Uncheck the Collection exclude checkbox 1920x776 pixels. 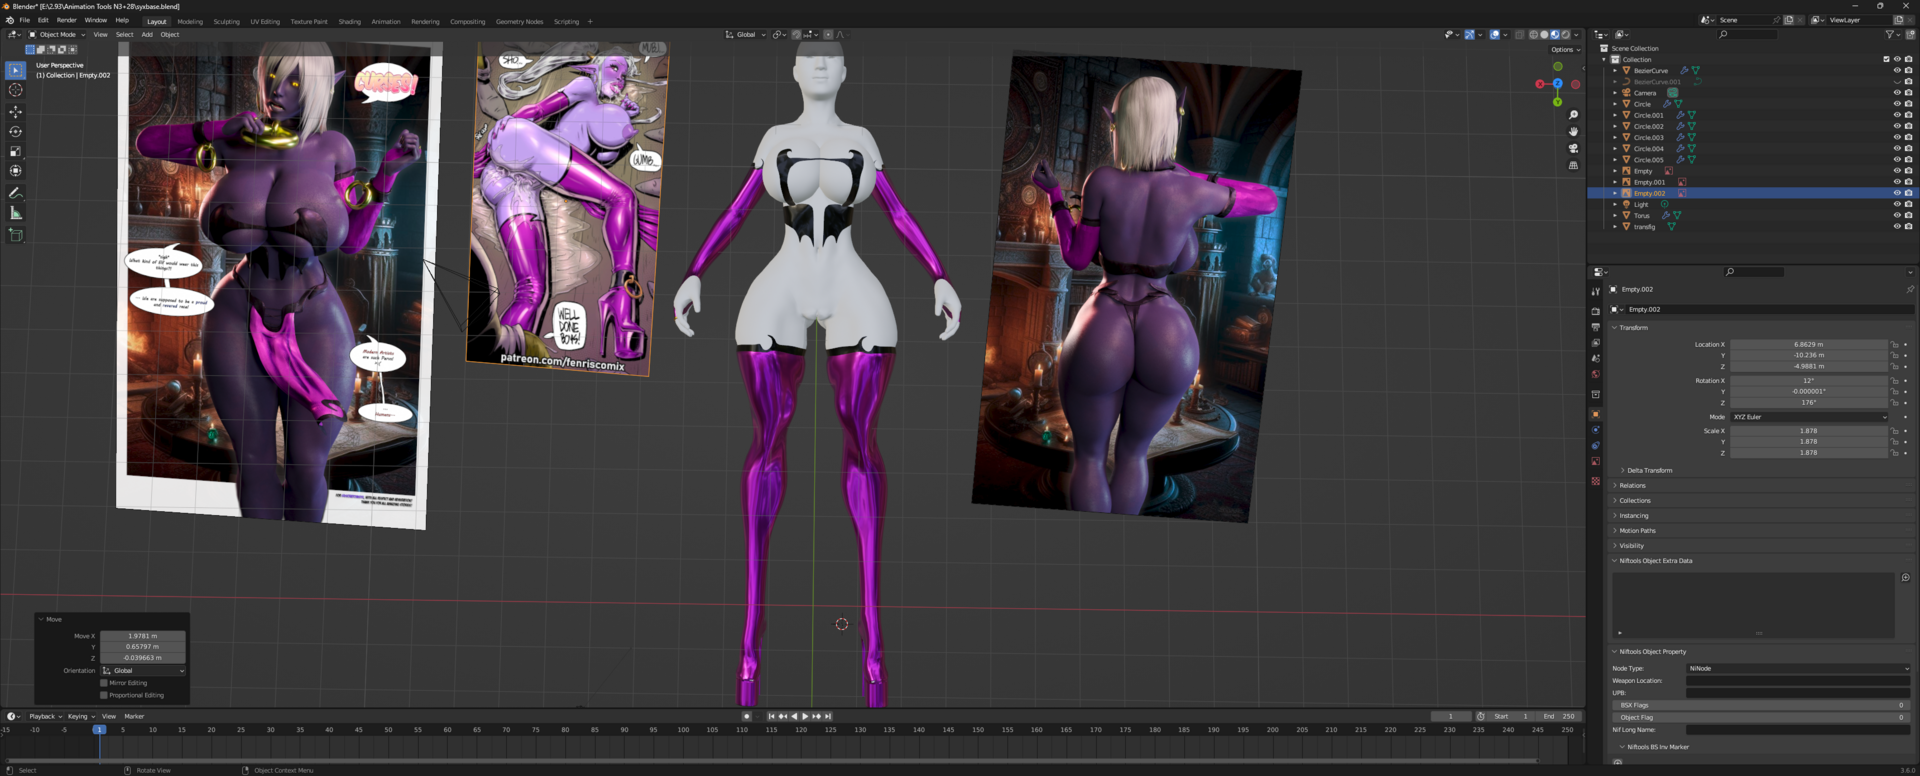coord(1886,59)
